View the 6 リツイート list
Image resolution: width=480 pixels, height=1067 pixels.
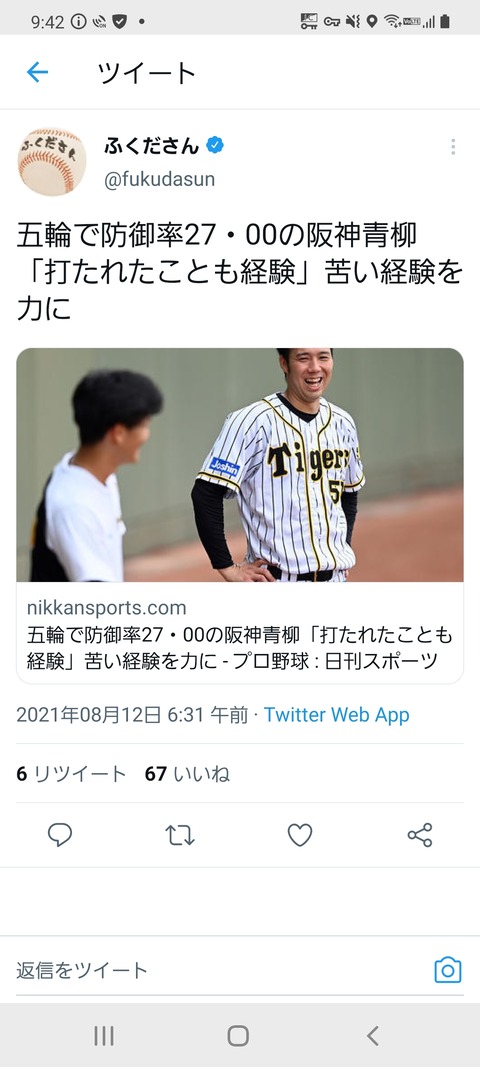pos(71,774)
